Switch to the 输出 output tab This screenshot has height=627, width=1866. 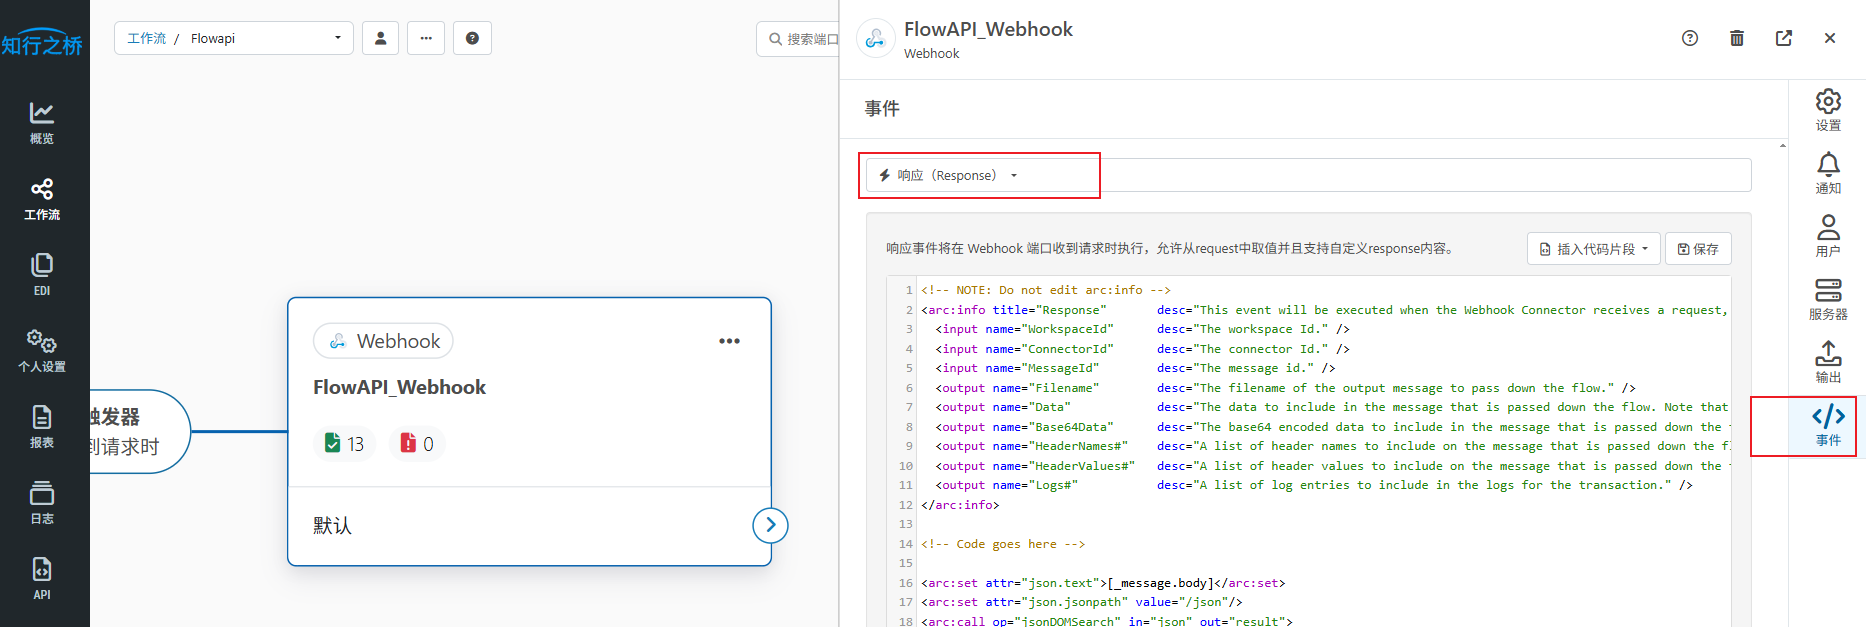[1828, 363]
